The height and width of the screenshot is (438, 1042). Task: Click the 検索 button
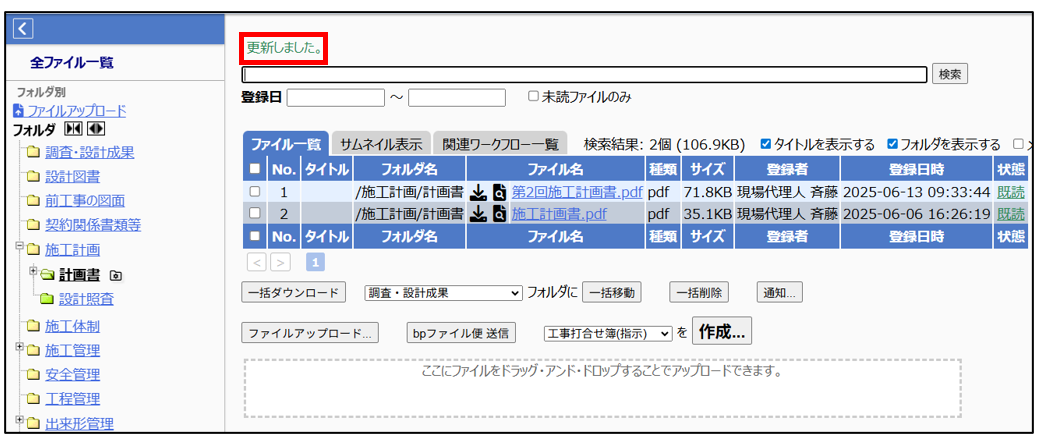949,74
